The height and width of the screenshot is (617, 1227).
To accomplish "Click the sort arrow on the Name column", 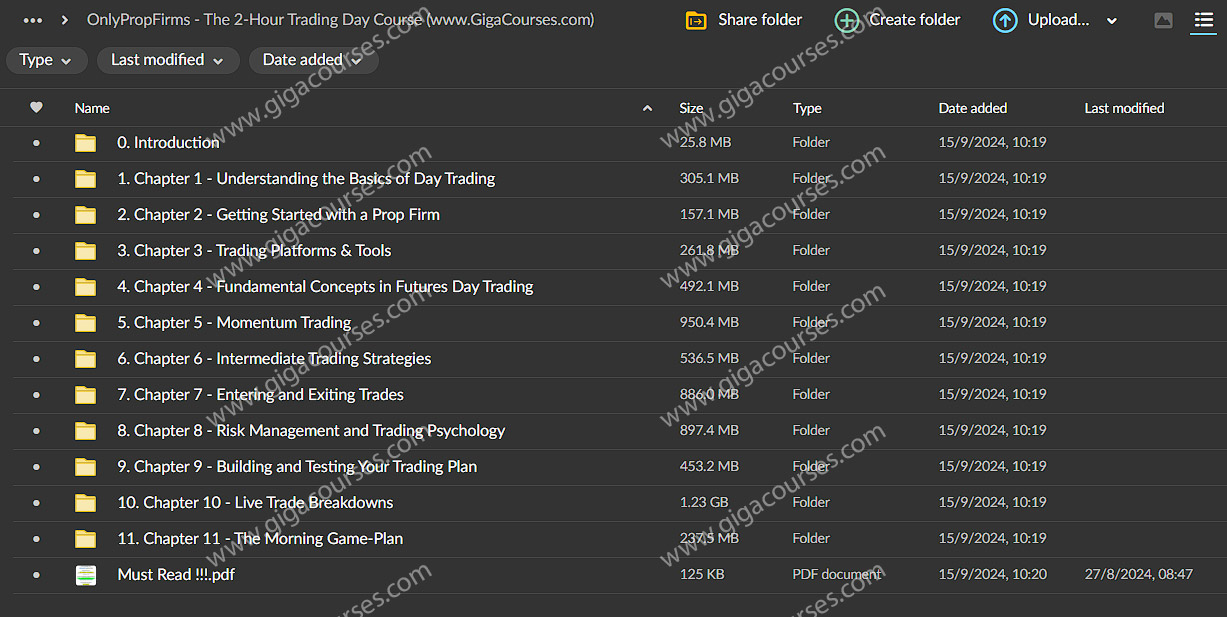I will [x=647, y=107].
